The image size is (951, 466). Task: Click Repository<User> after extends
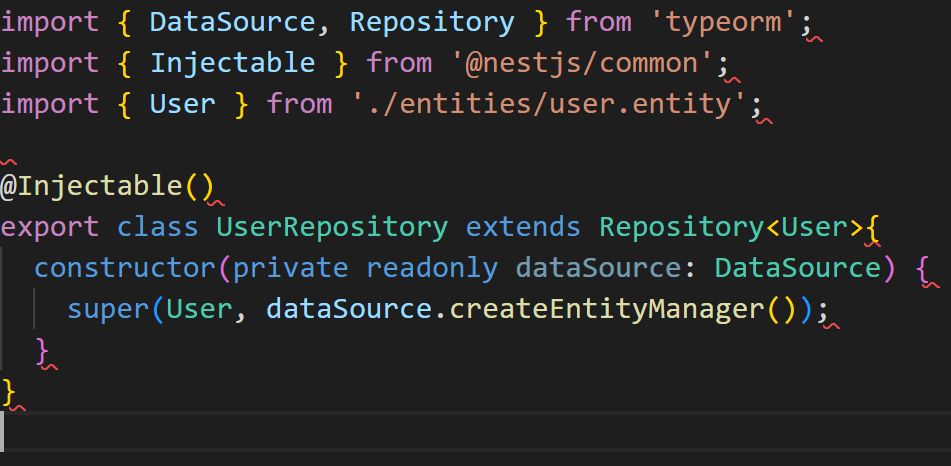[x=731, y=227]
